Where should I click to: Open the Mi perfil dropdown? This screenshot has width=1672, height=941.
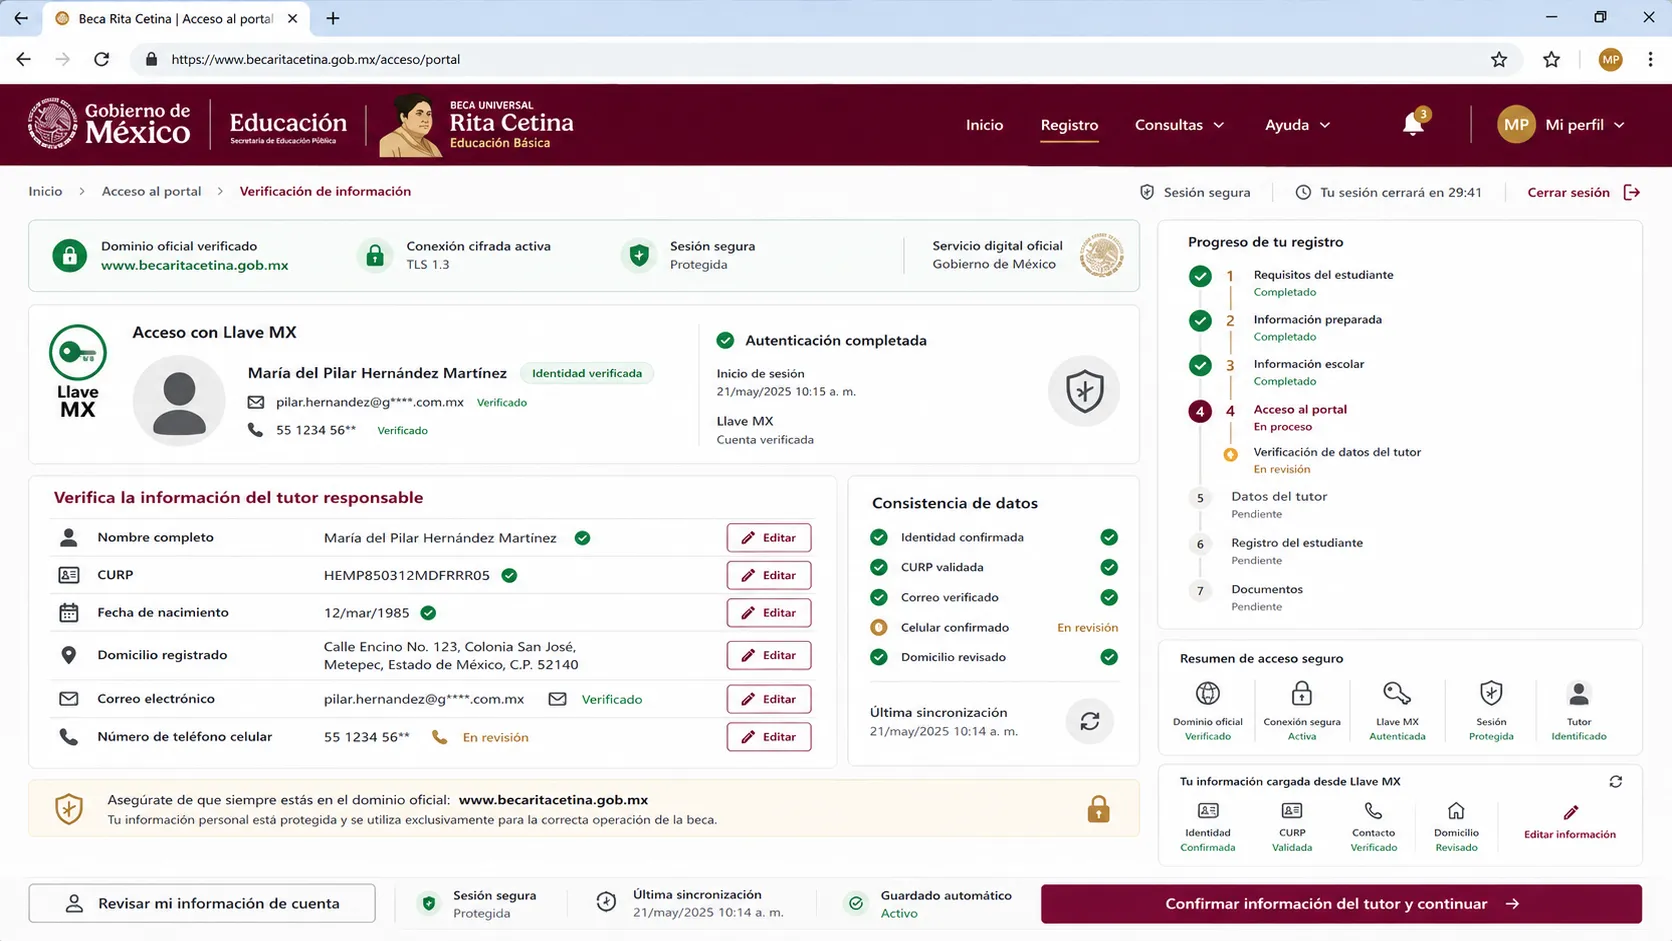click(1562, 124)
